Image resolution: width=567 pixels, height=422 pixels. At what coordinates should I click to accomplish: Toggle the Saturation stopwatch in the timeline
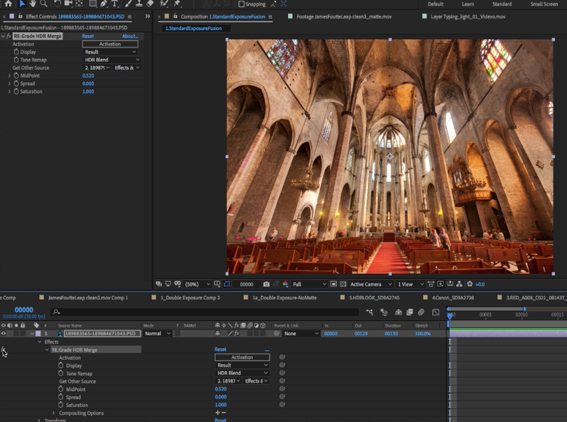click(61, 405)
